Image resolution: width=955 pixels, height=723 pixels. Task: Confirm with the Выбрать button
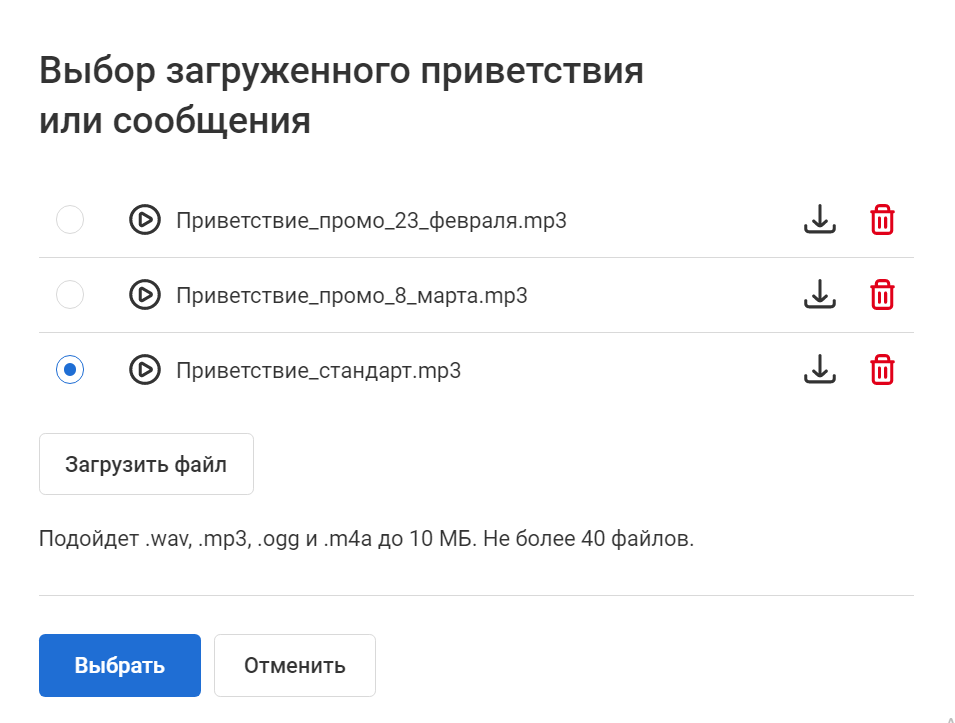(x=120, y=665)
